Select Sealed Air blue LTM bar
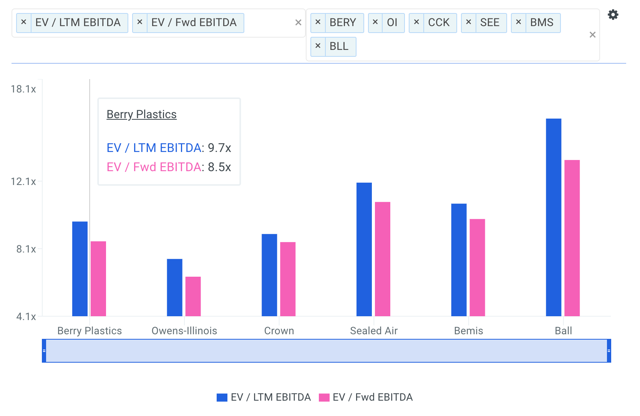Screen dimensions: 640x416 coord(364,249)
